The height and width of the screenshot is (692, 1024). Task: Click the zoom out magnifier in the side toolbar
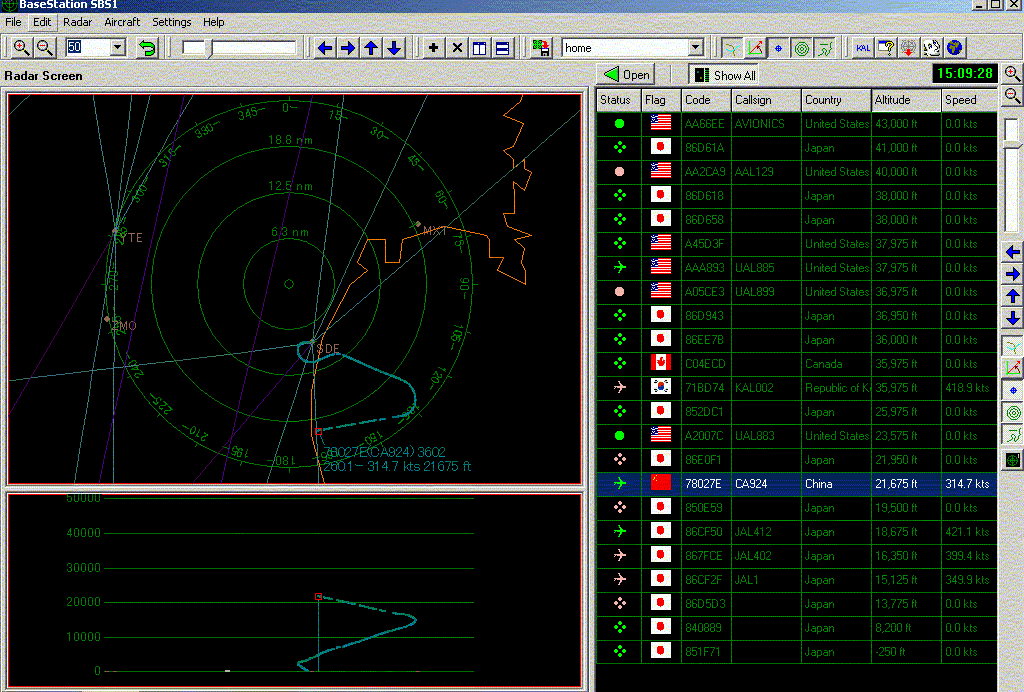(1012, 96)
